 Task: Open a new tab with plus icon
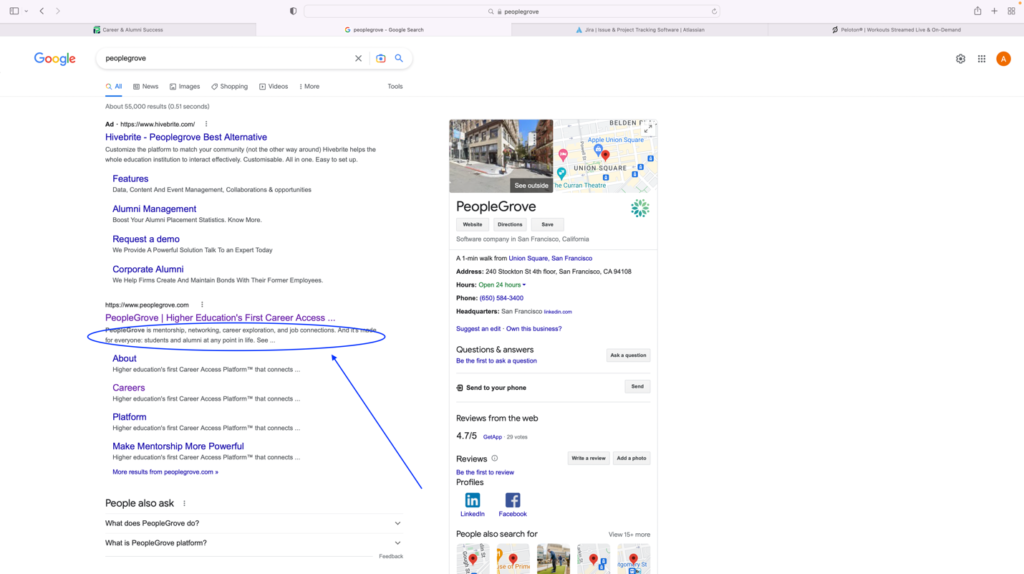(994, 11)
